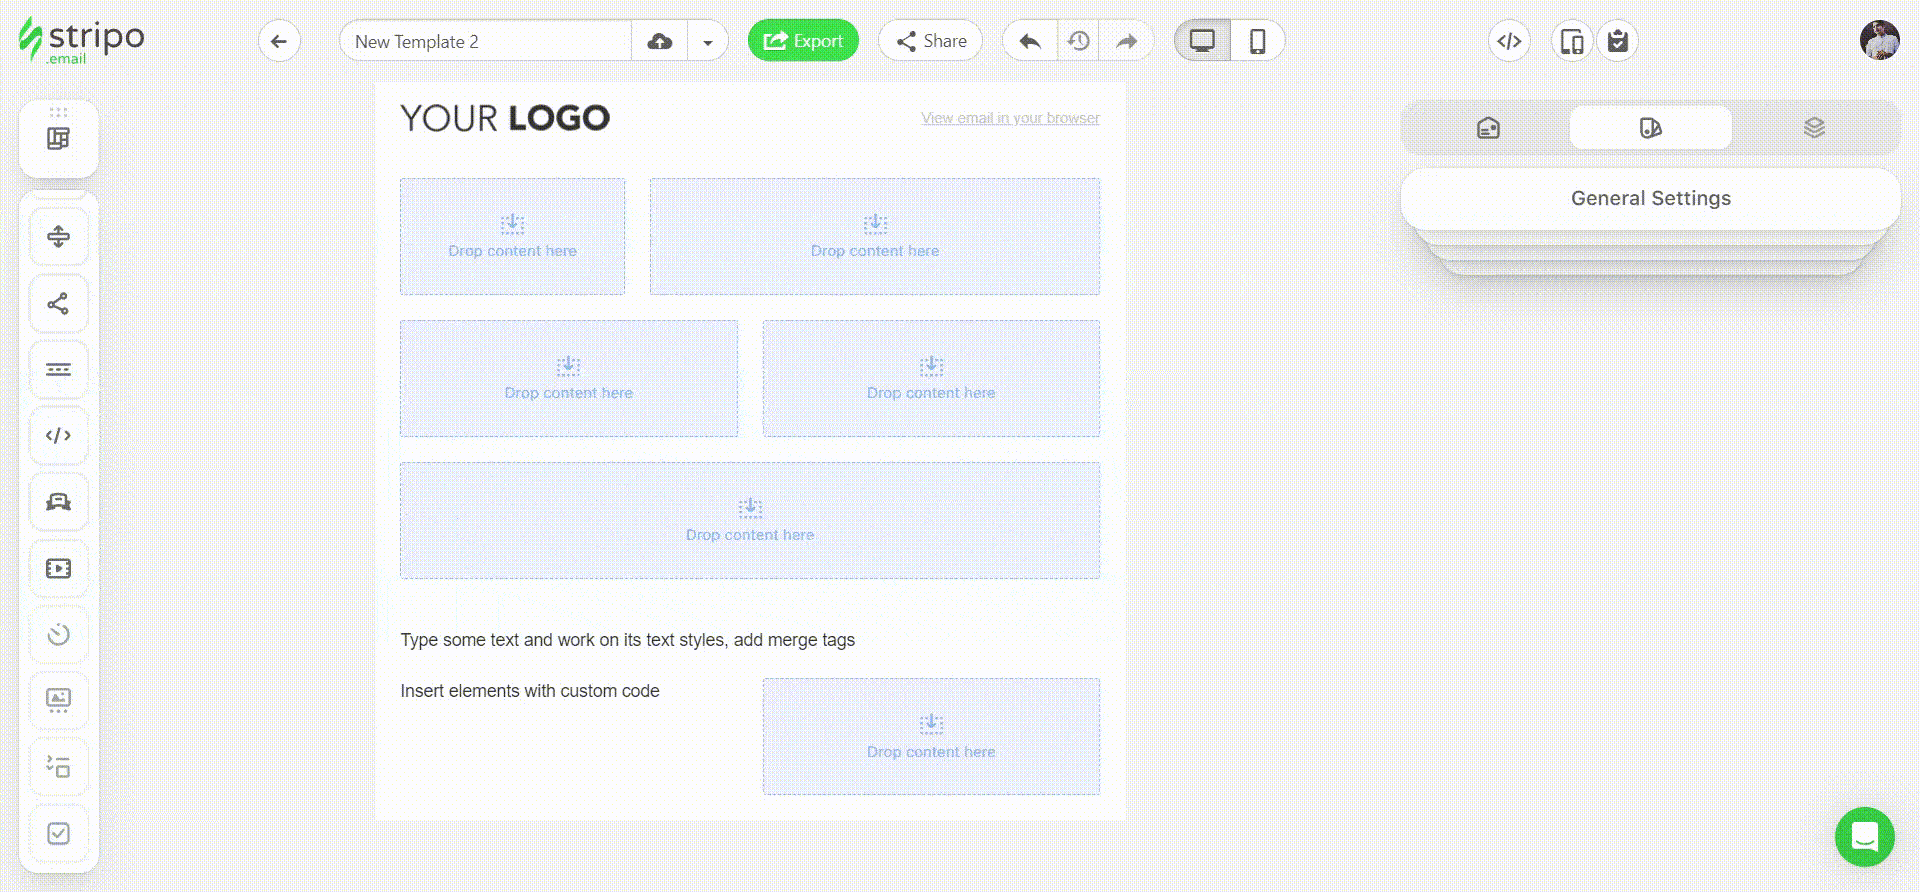Select the form checkbox block icon

pyautogui.click(x=59, y=833)
